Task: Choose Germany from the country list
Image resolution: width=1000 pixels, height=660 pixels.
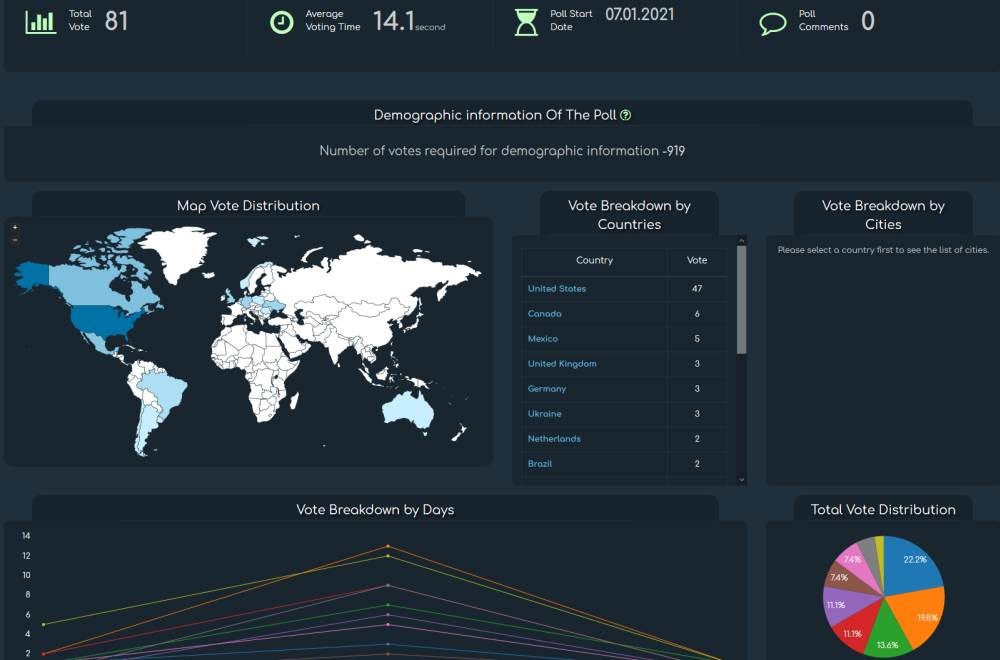Action: coord(547,389)
